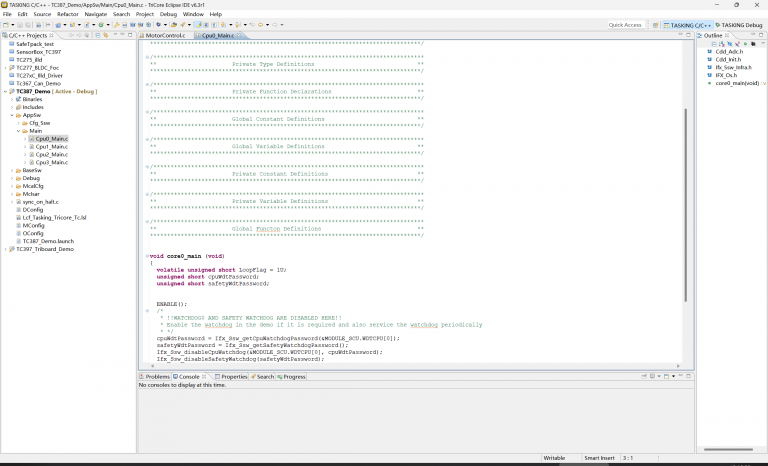
Task: Open the Window menu
Action: coord(193,14)
